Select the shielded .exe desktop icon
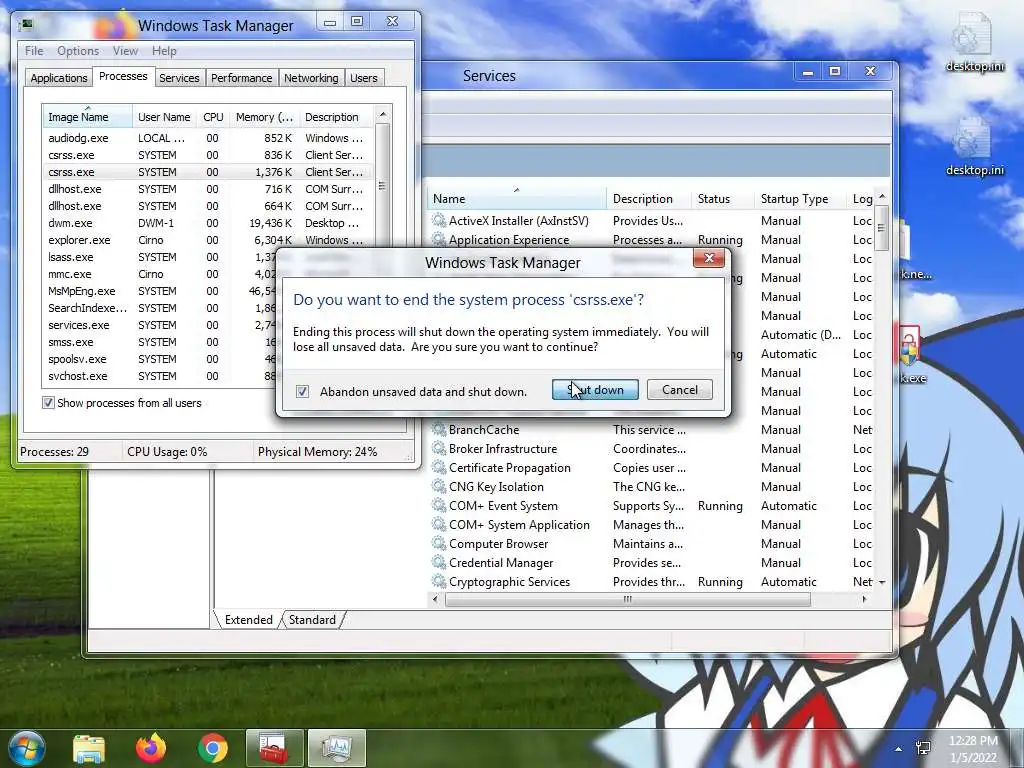 (912, 355)
